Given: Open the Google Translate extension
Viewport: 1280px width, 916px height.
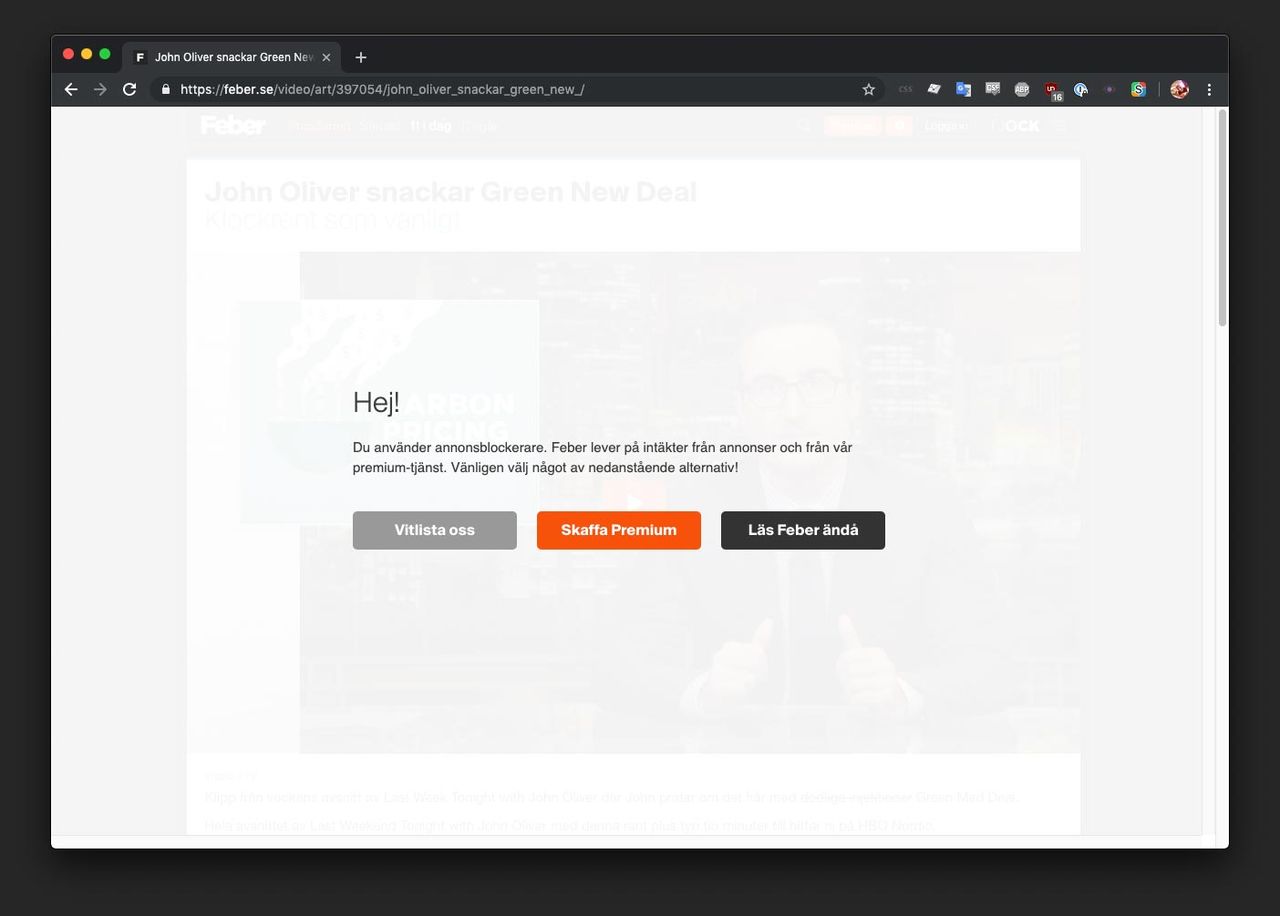Looking at the screenshot, I should pyautogui.click(x=963, y=89).
